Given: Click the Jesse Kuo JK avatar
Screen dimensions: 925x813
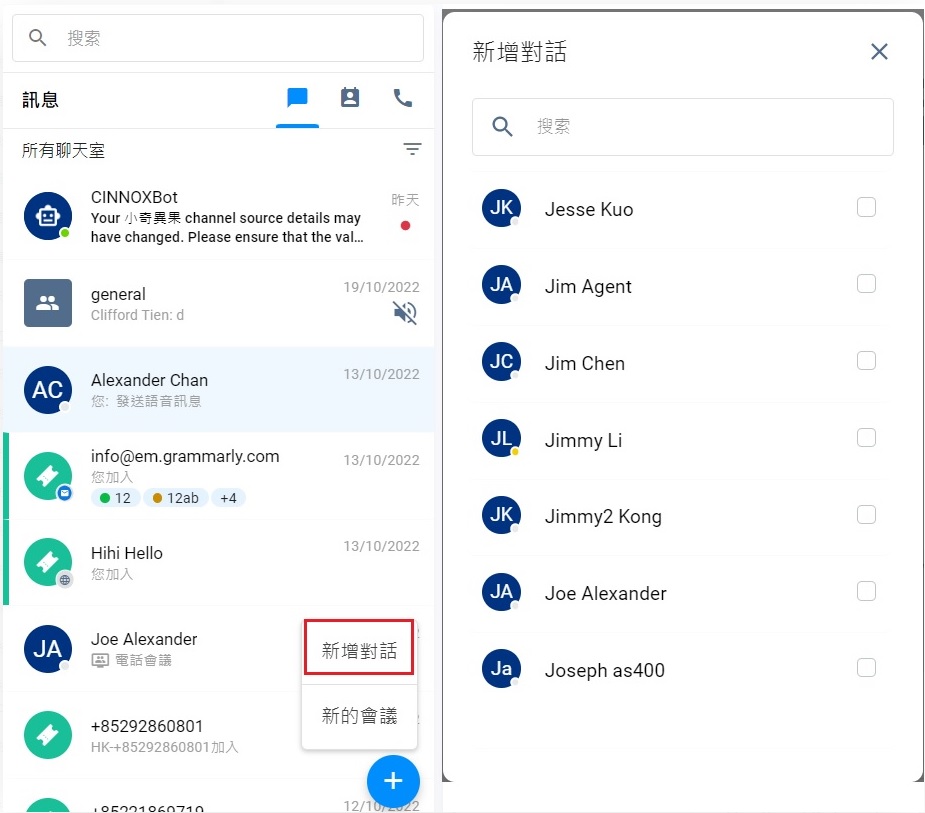Looking at the screenshot, I should tap(501, 208).
